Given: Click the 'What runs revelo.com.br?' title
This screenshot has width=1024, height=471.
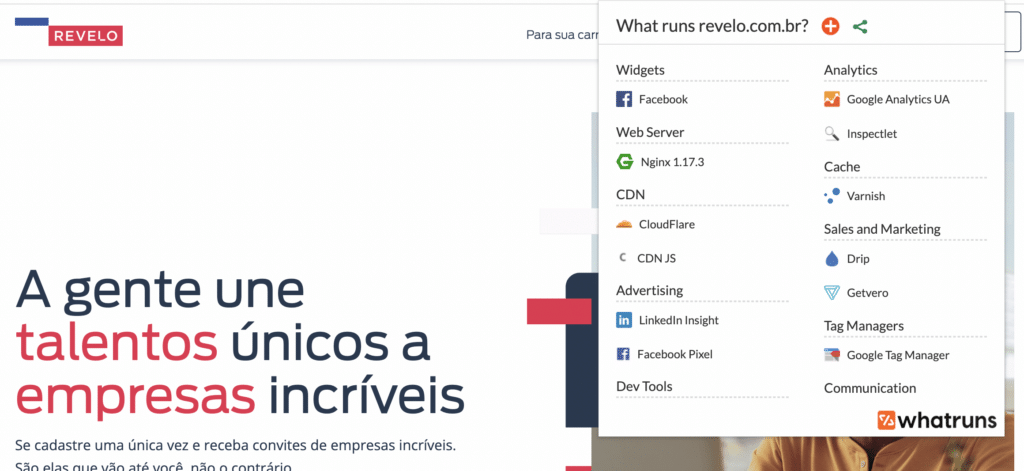Looking at the screenshot, I should point(712,26).
